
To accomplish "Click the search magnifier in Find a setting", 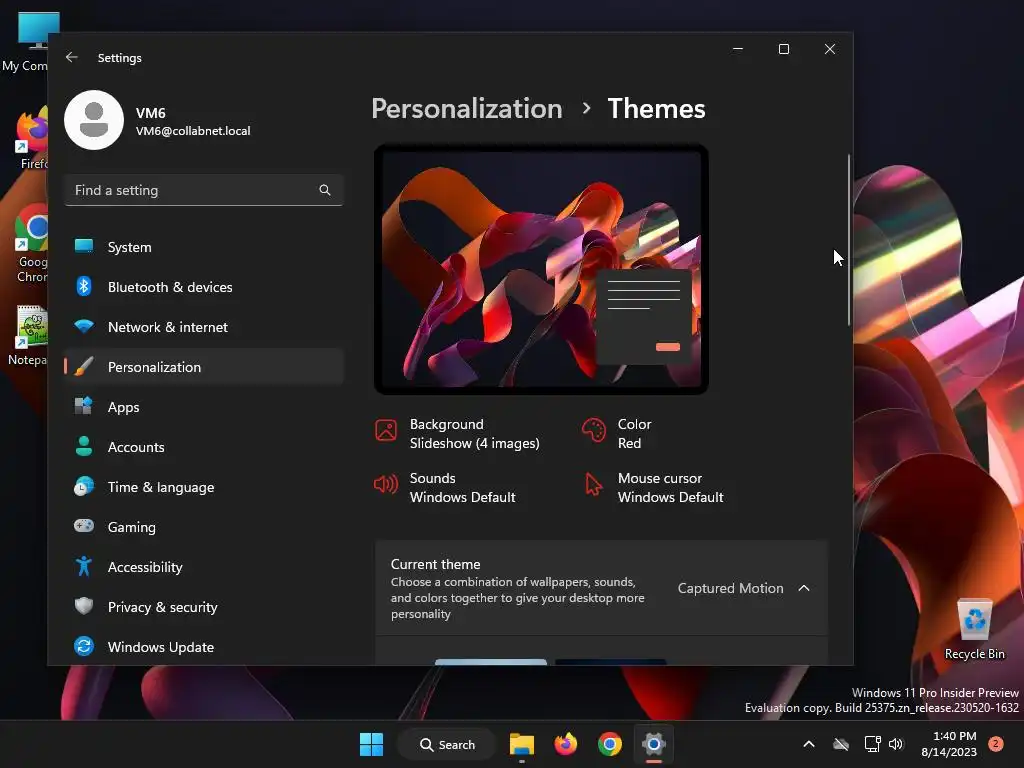I will click(x=325, y=190).
